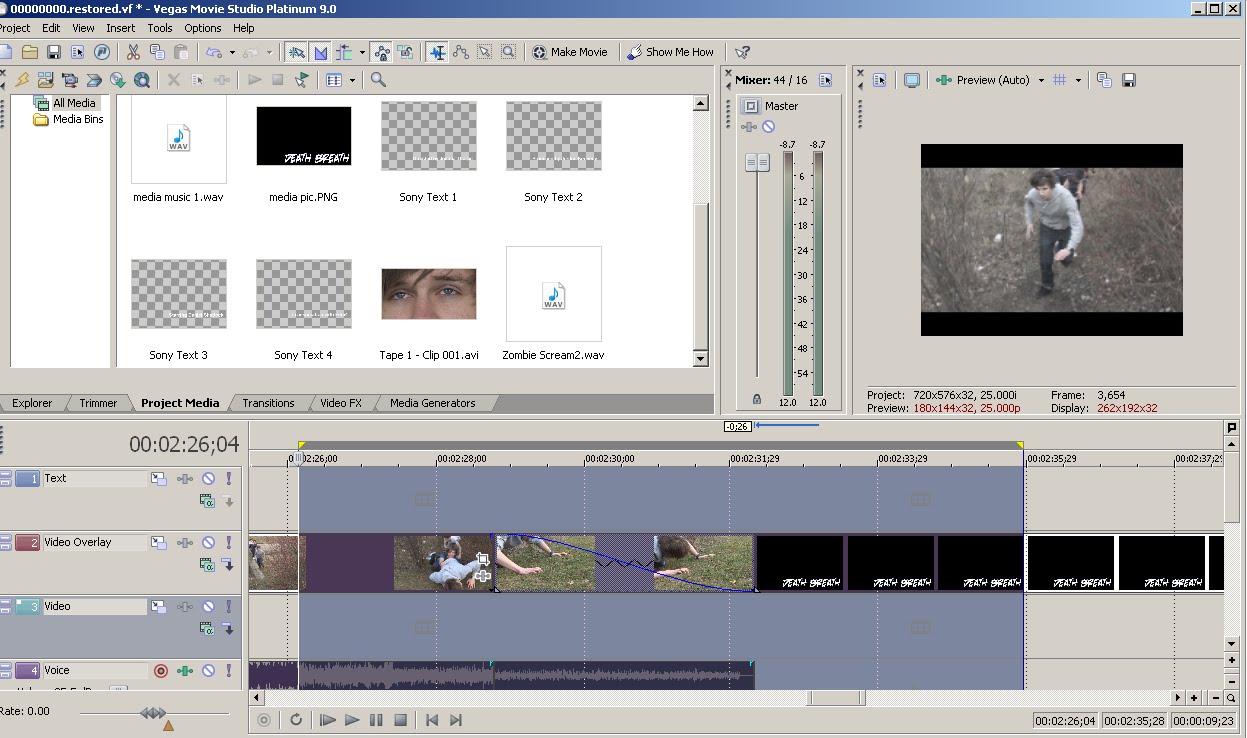This screenshot has height=738, width=1247.
Task: Click the lightning bolt icon in media toolbar
Action: [x=21, y=80]
